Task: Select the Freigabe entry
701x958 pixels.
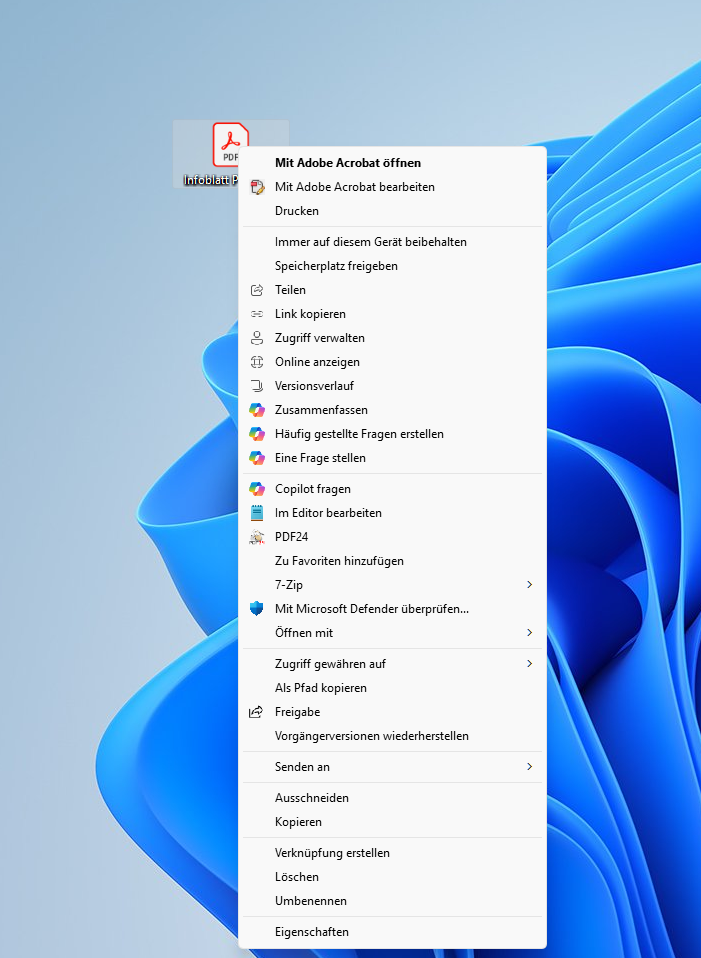Action: click(x=392, y=712)
